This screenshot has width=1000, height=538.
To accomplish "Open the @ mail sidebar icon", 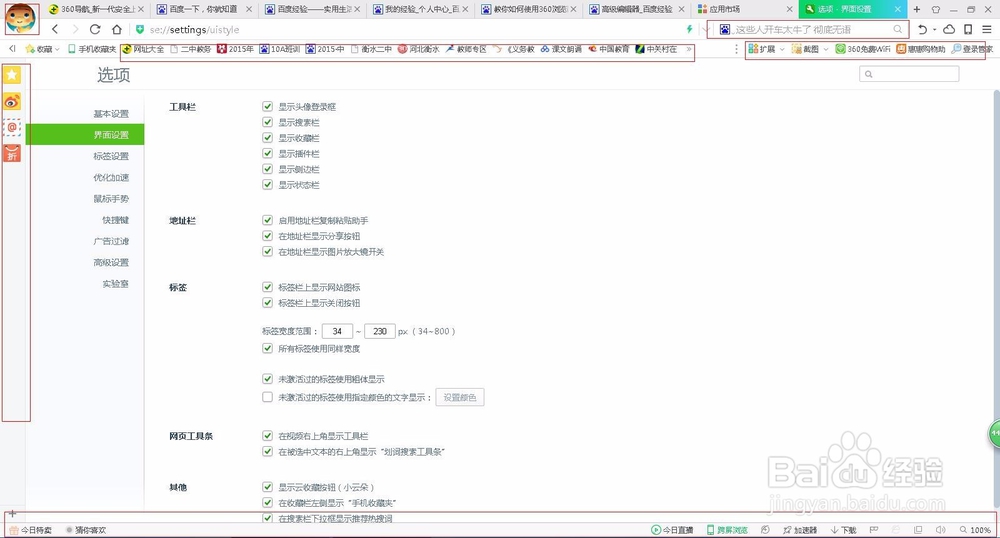I will [x=12, y=127].
